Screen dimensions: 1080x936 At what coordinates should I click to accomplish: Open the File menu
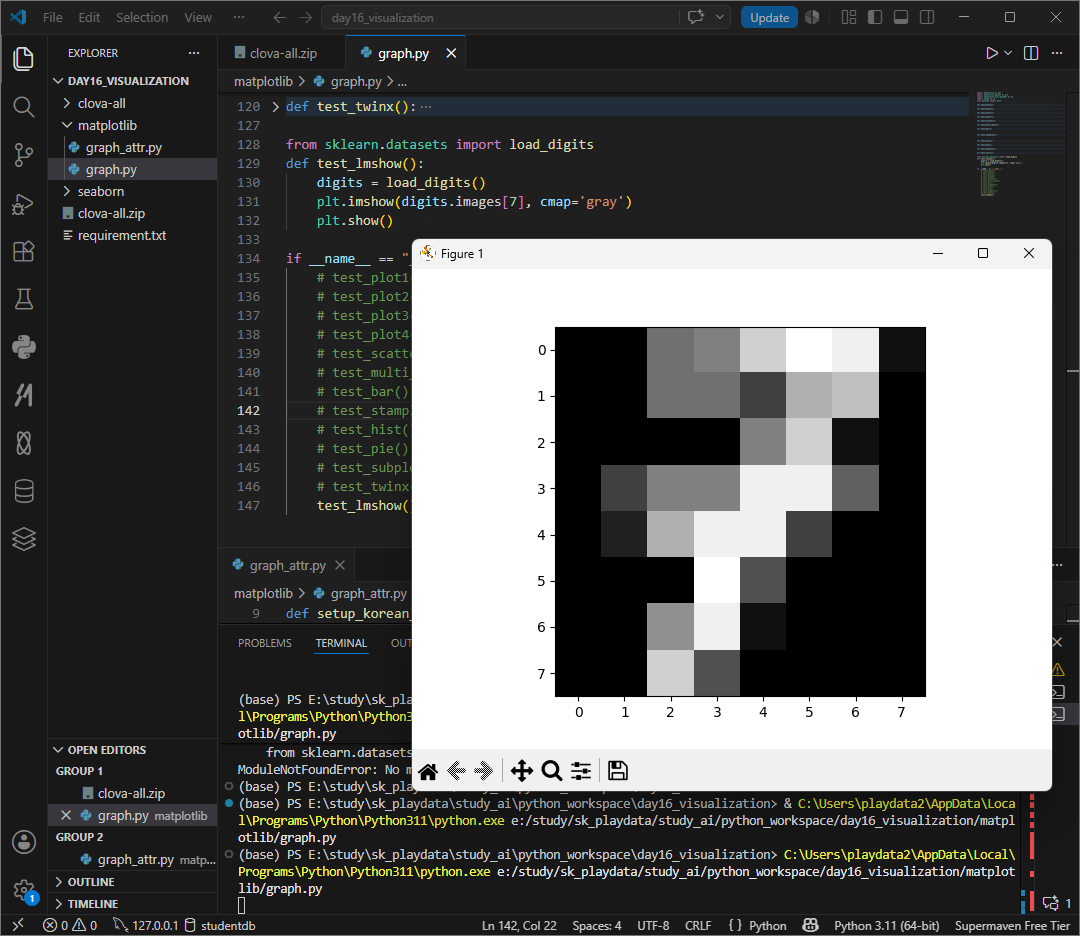(52, 17)
